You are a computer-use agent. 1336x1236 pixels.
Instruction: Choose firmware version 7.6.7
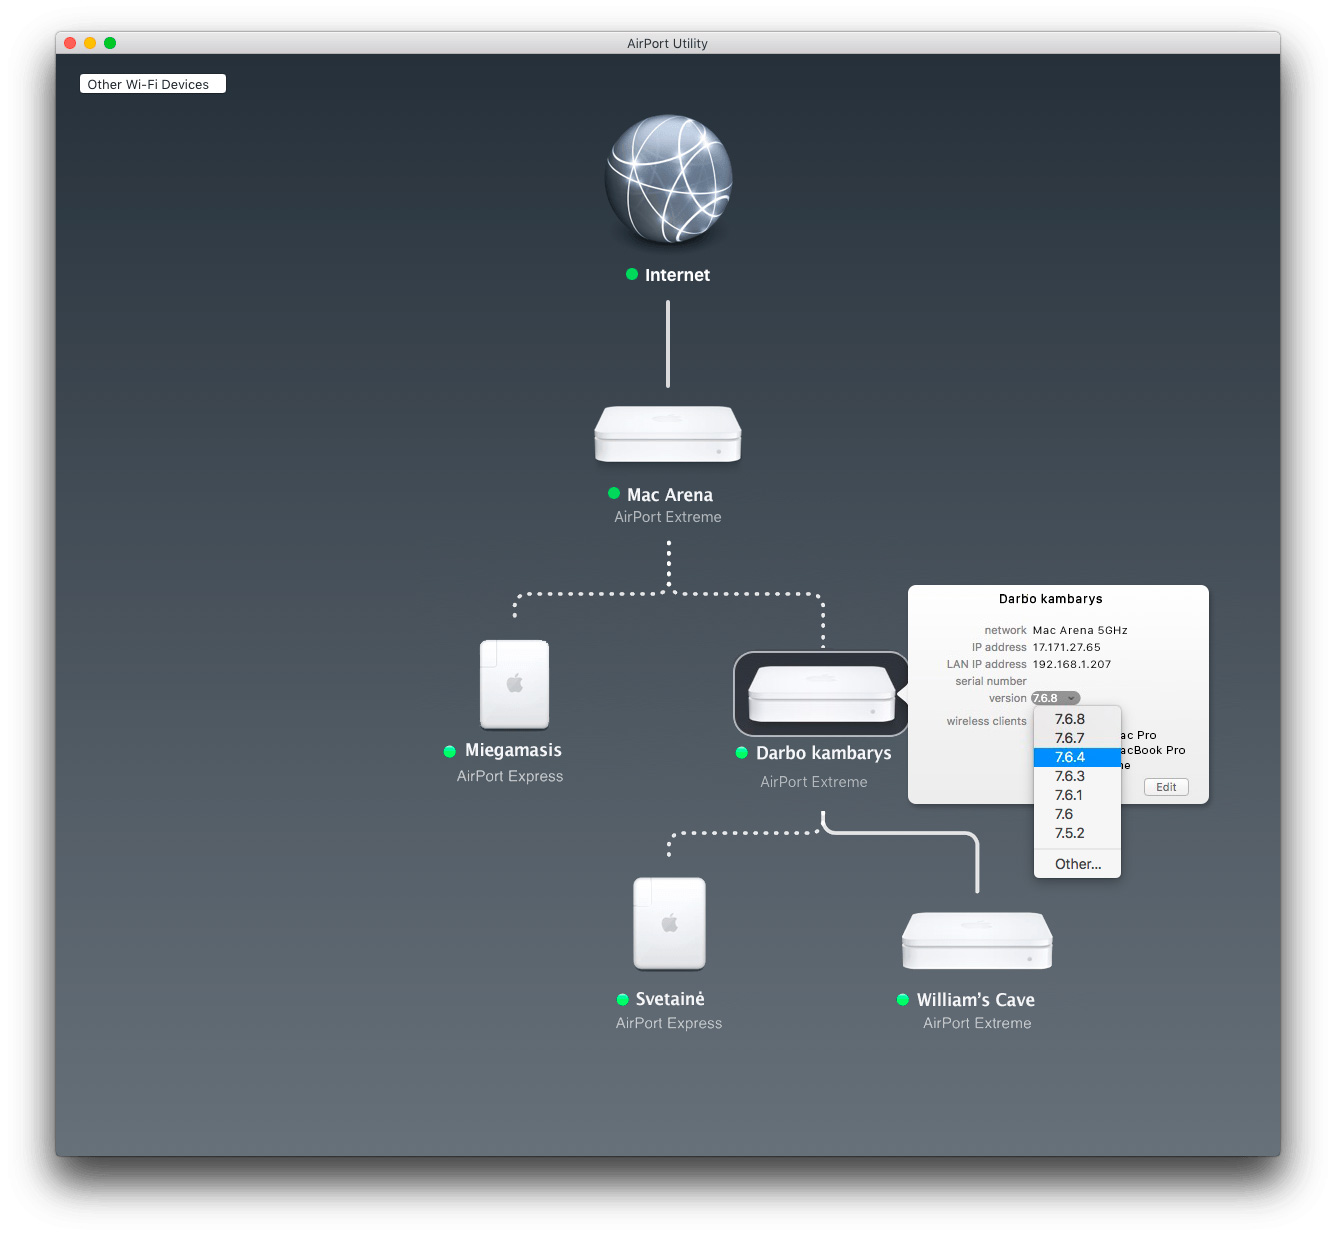1077,738
